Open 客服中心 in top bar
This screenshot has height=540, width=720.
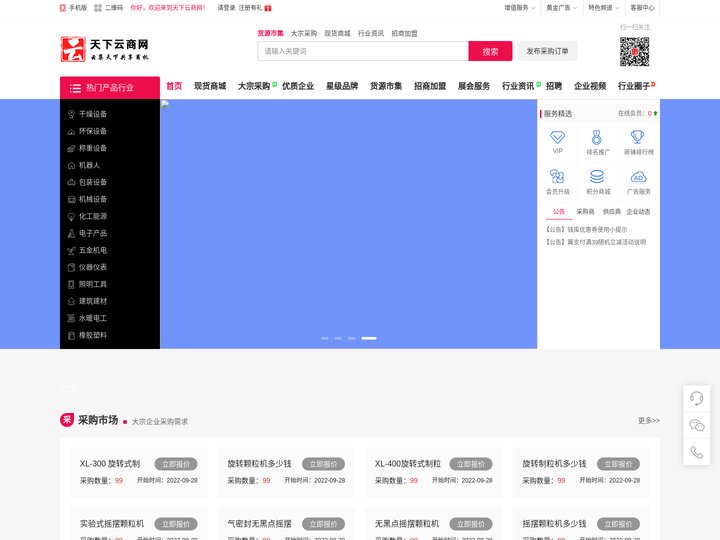[642, 8]
